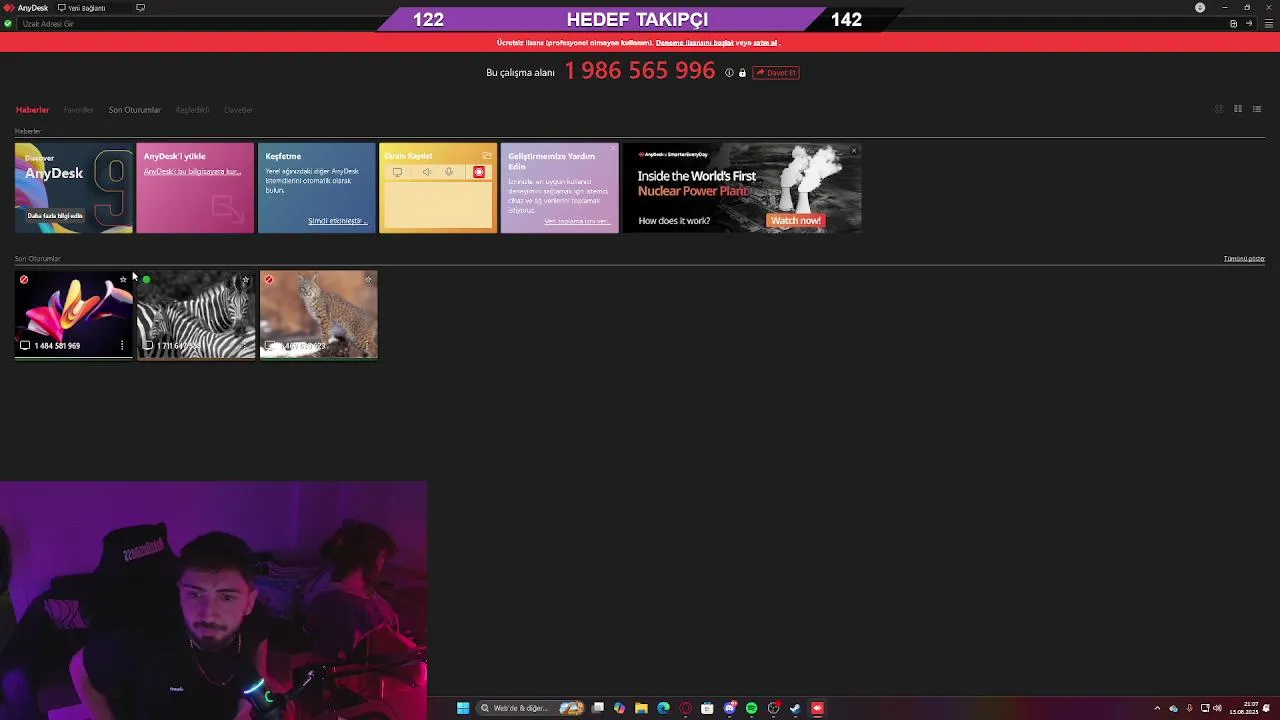Click the Deneme lisansını başlat link
The height and width of the screenshot is (720, 1280).
694,43
